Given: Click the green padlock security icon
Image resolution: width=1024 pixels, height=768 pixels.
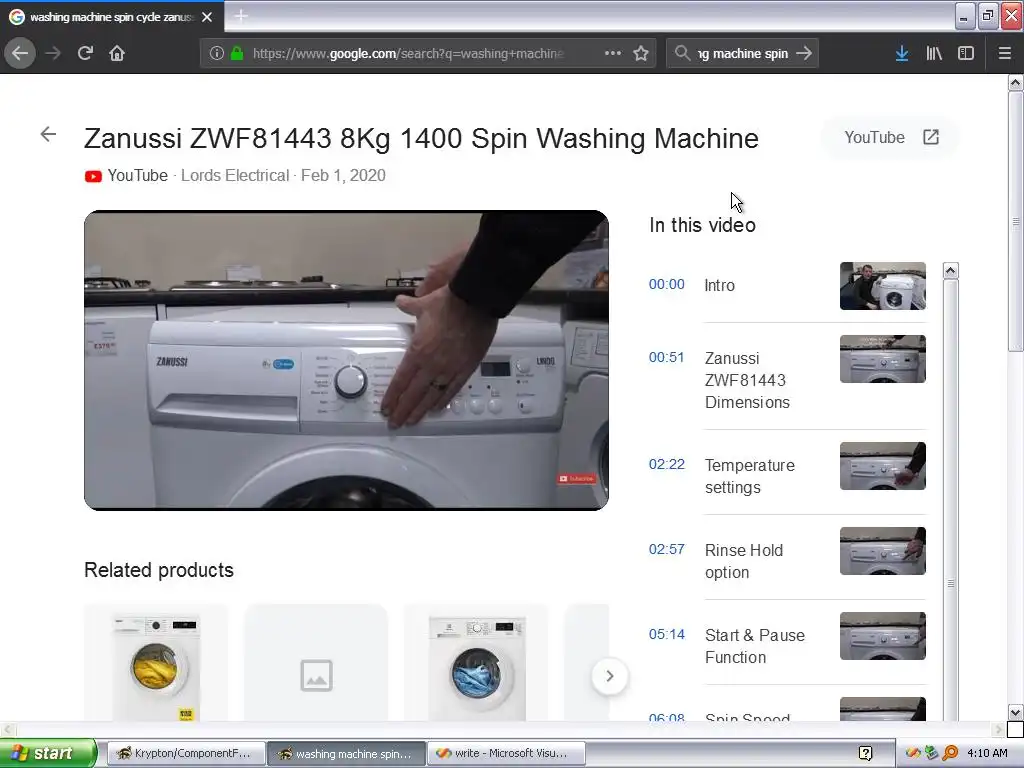Looking at the screenshot, I should coord(237,53).
